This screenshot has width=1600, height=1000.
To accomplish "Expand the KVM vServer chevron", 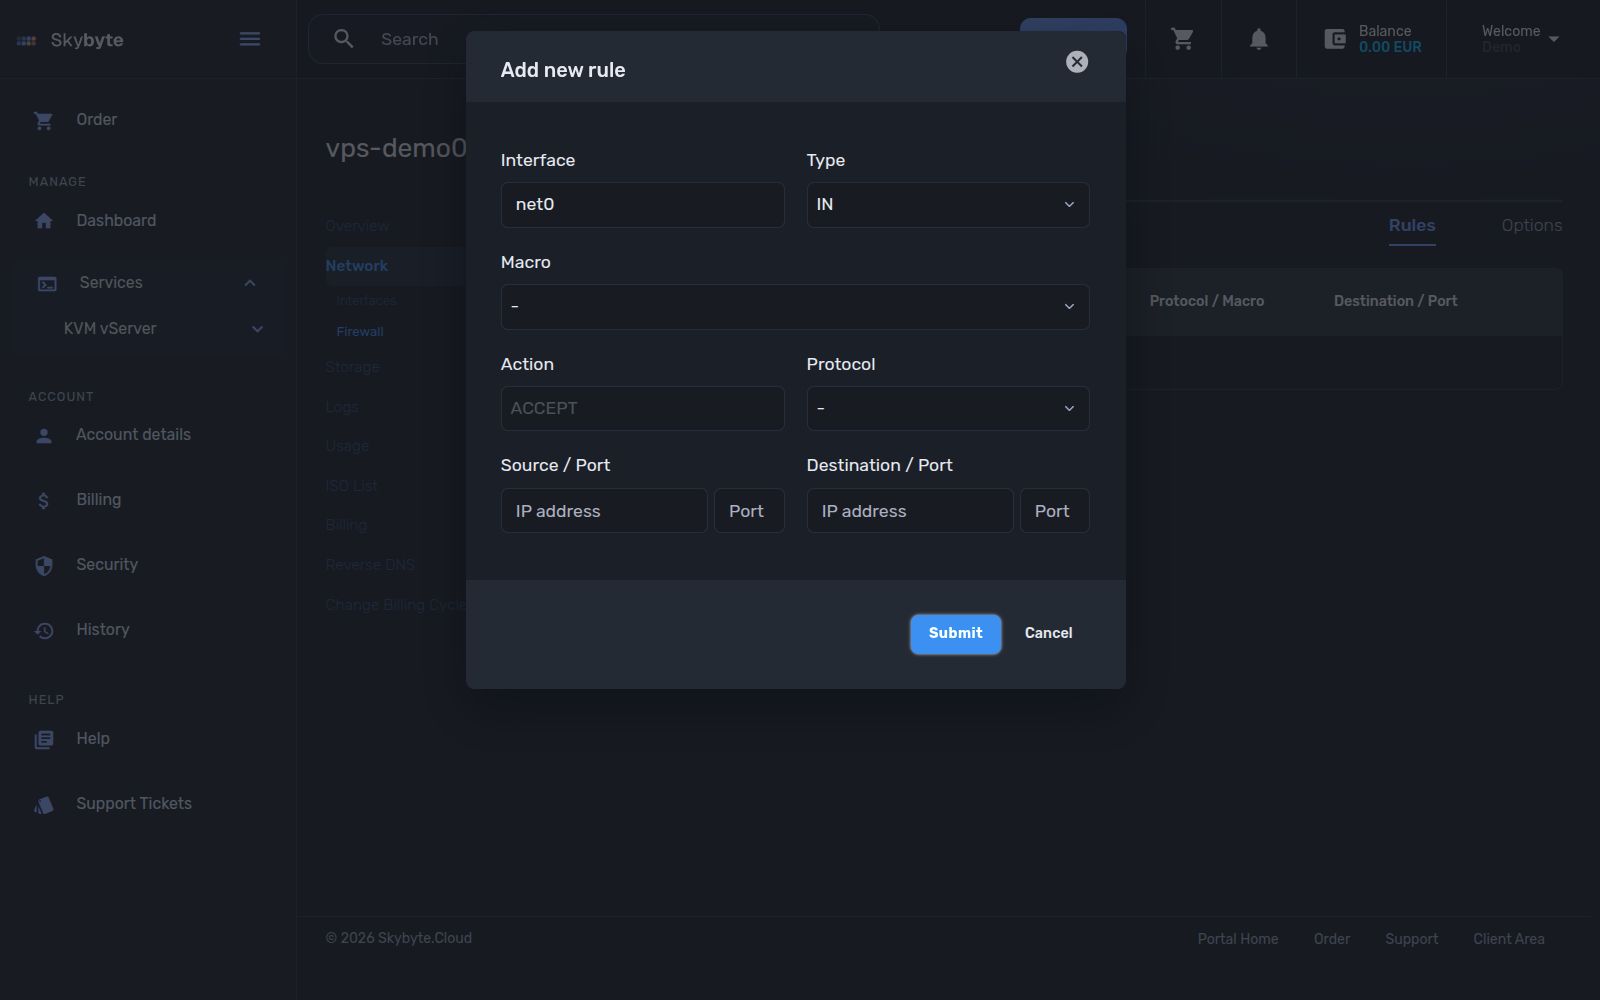I will (257, 329).
